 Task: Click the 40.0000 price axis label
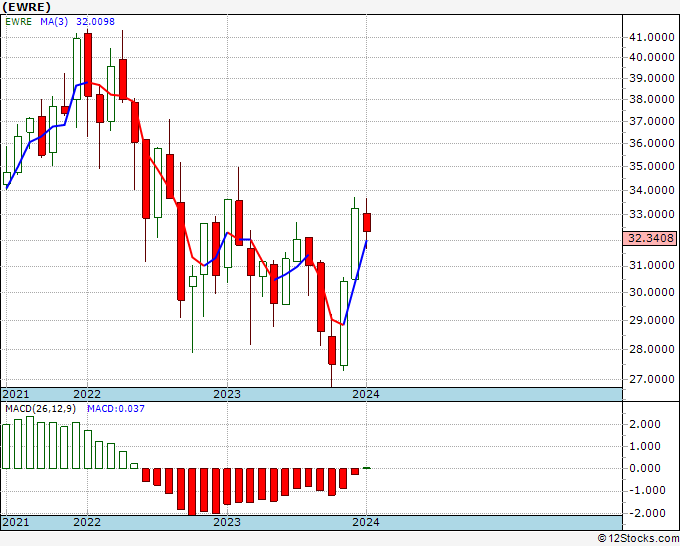tap(652, 57)
